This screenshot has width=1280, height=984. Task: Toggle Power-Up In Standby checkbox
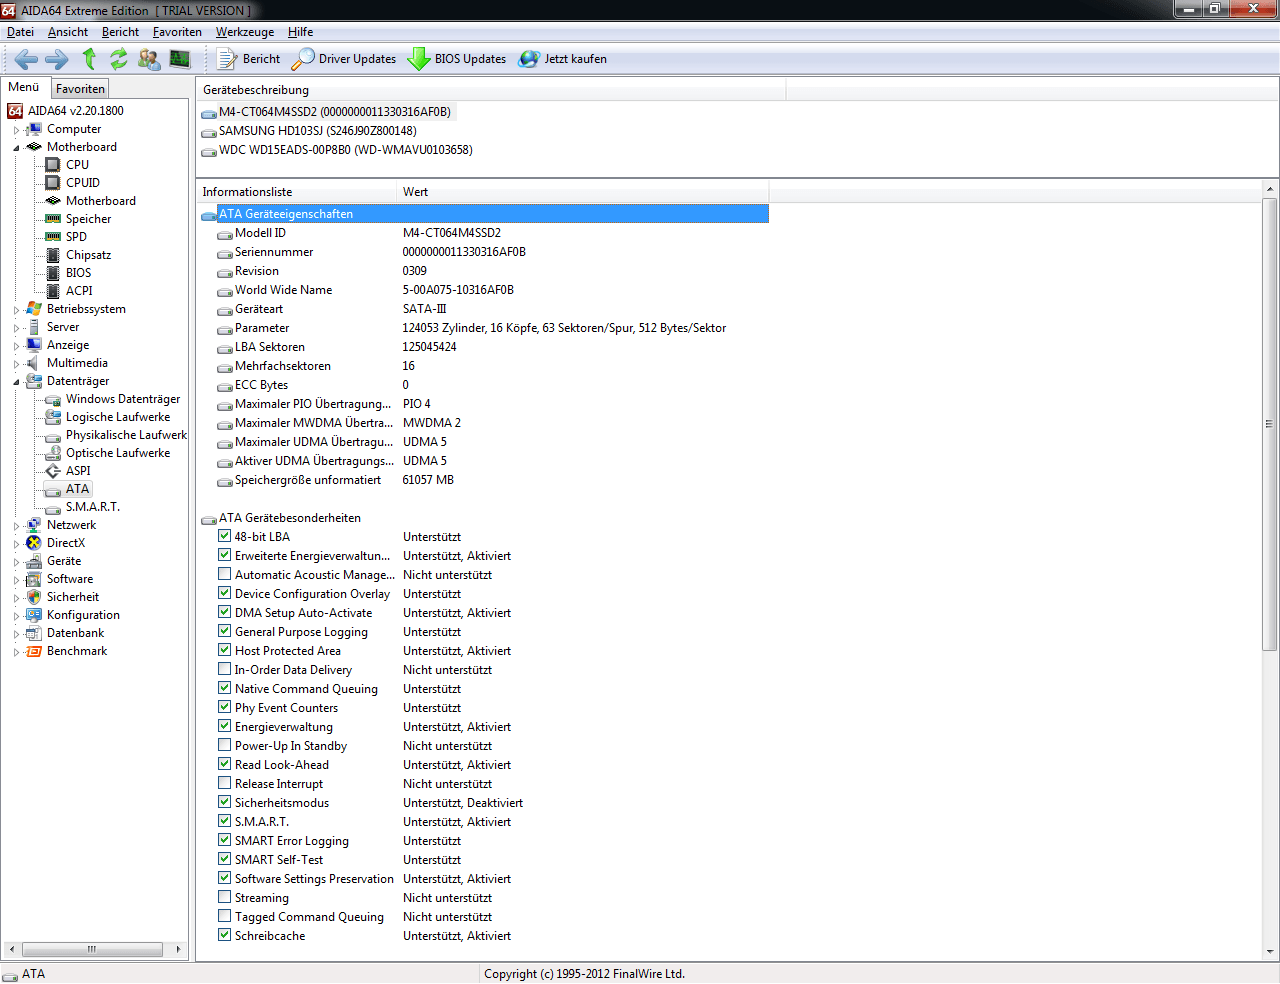click(225, 745)
